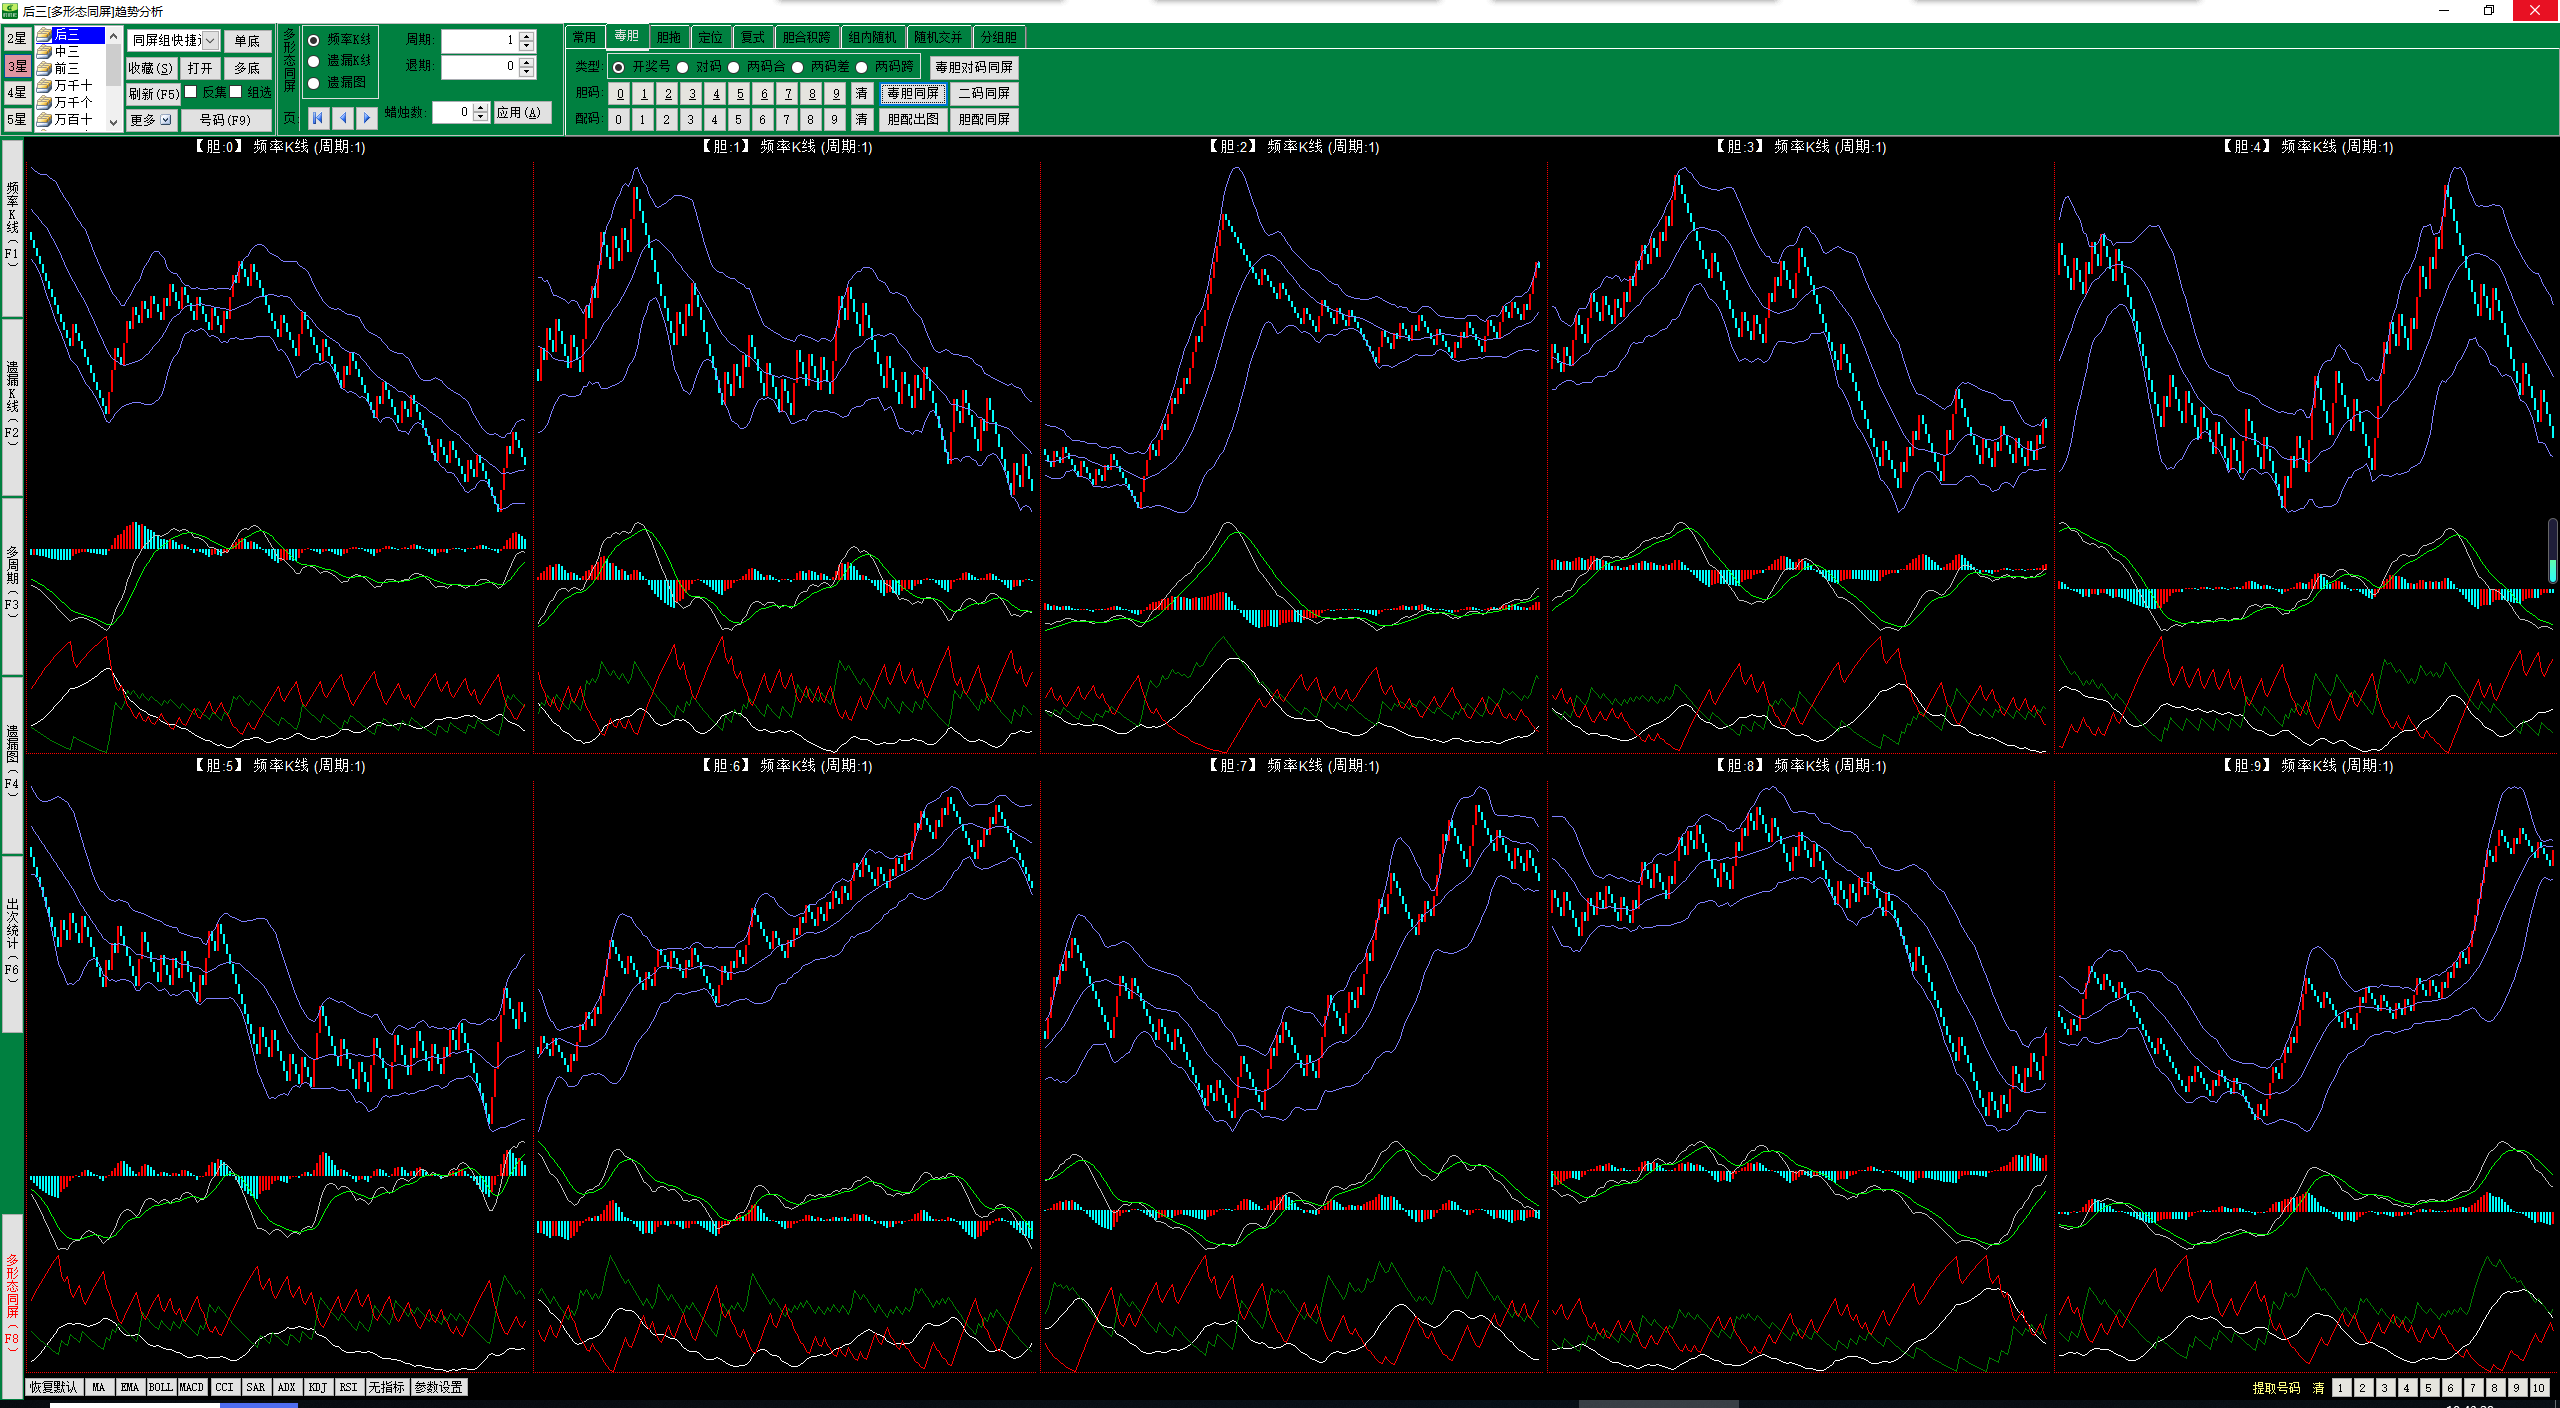Select the KDJ indicator

[317, 1387]
